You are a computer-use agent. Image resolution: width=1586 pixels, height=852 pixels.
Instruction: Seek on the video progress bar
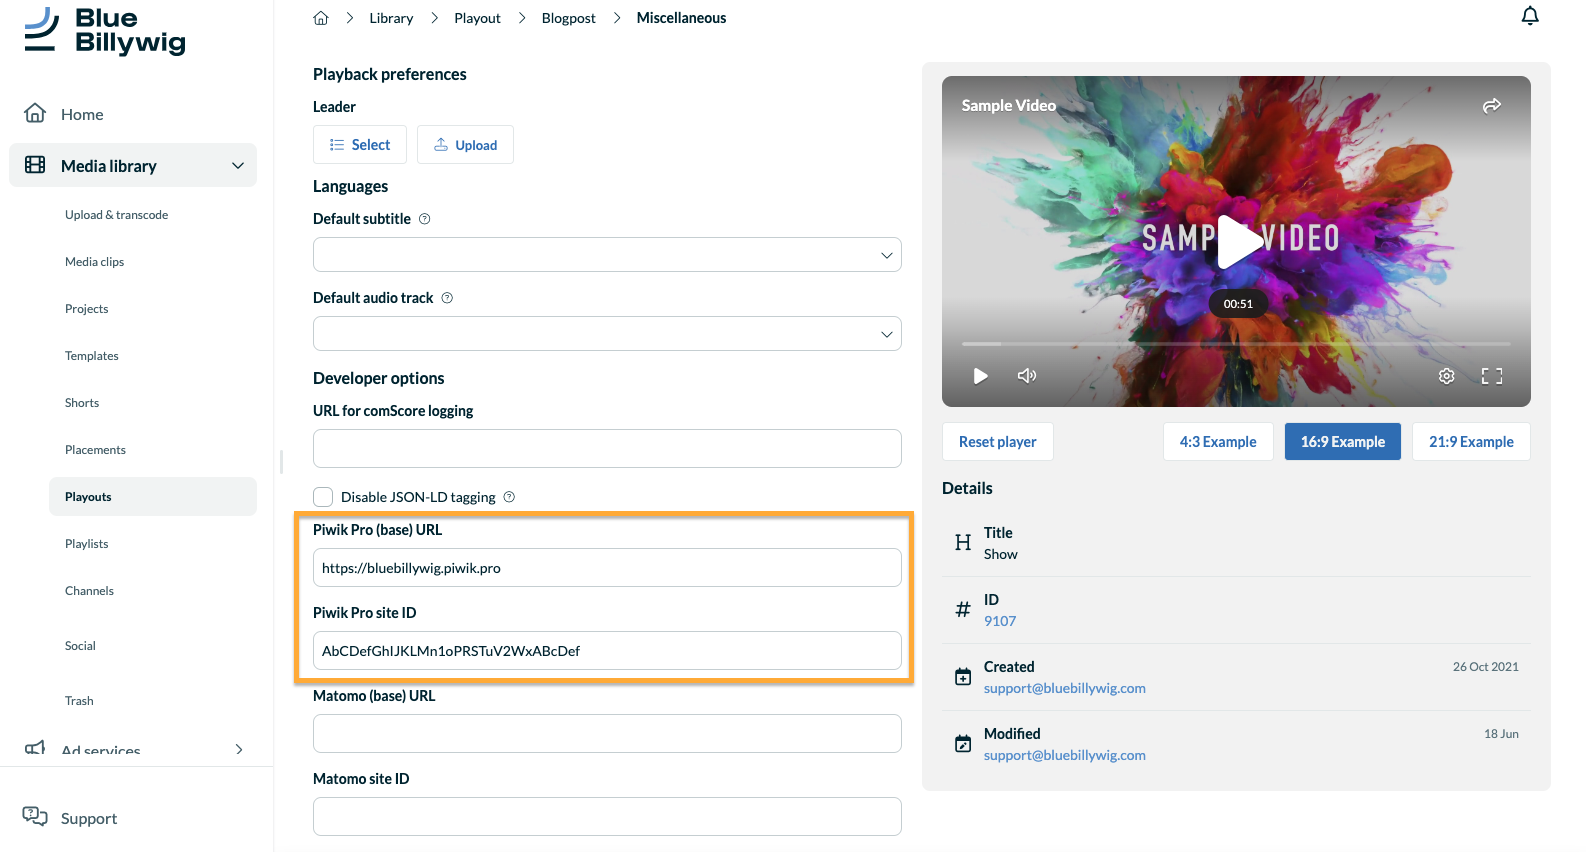click(x=1236, y=344)
